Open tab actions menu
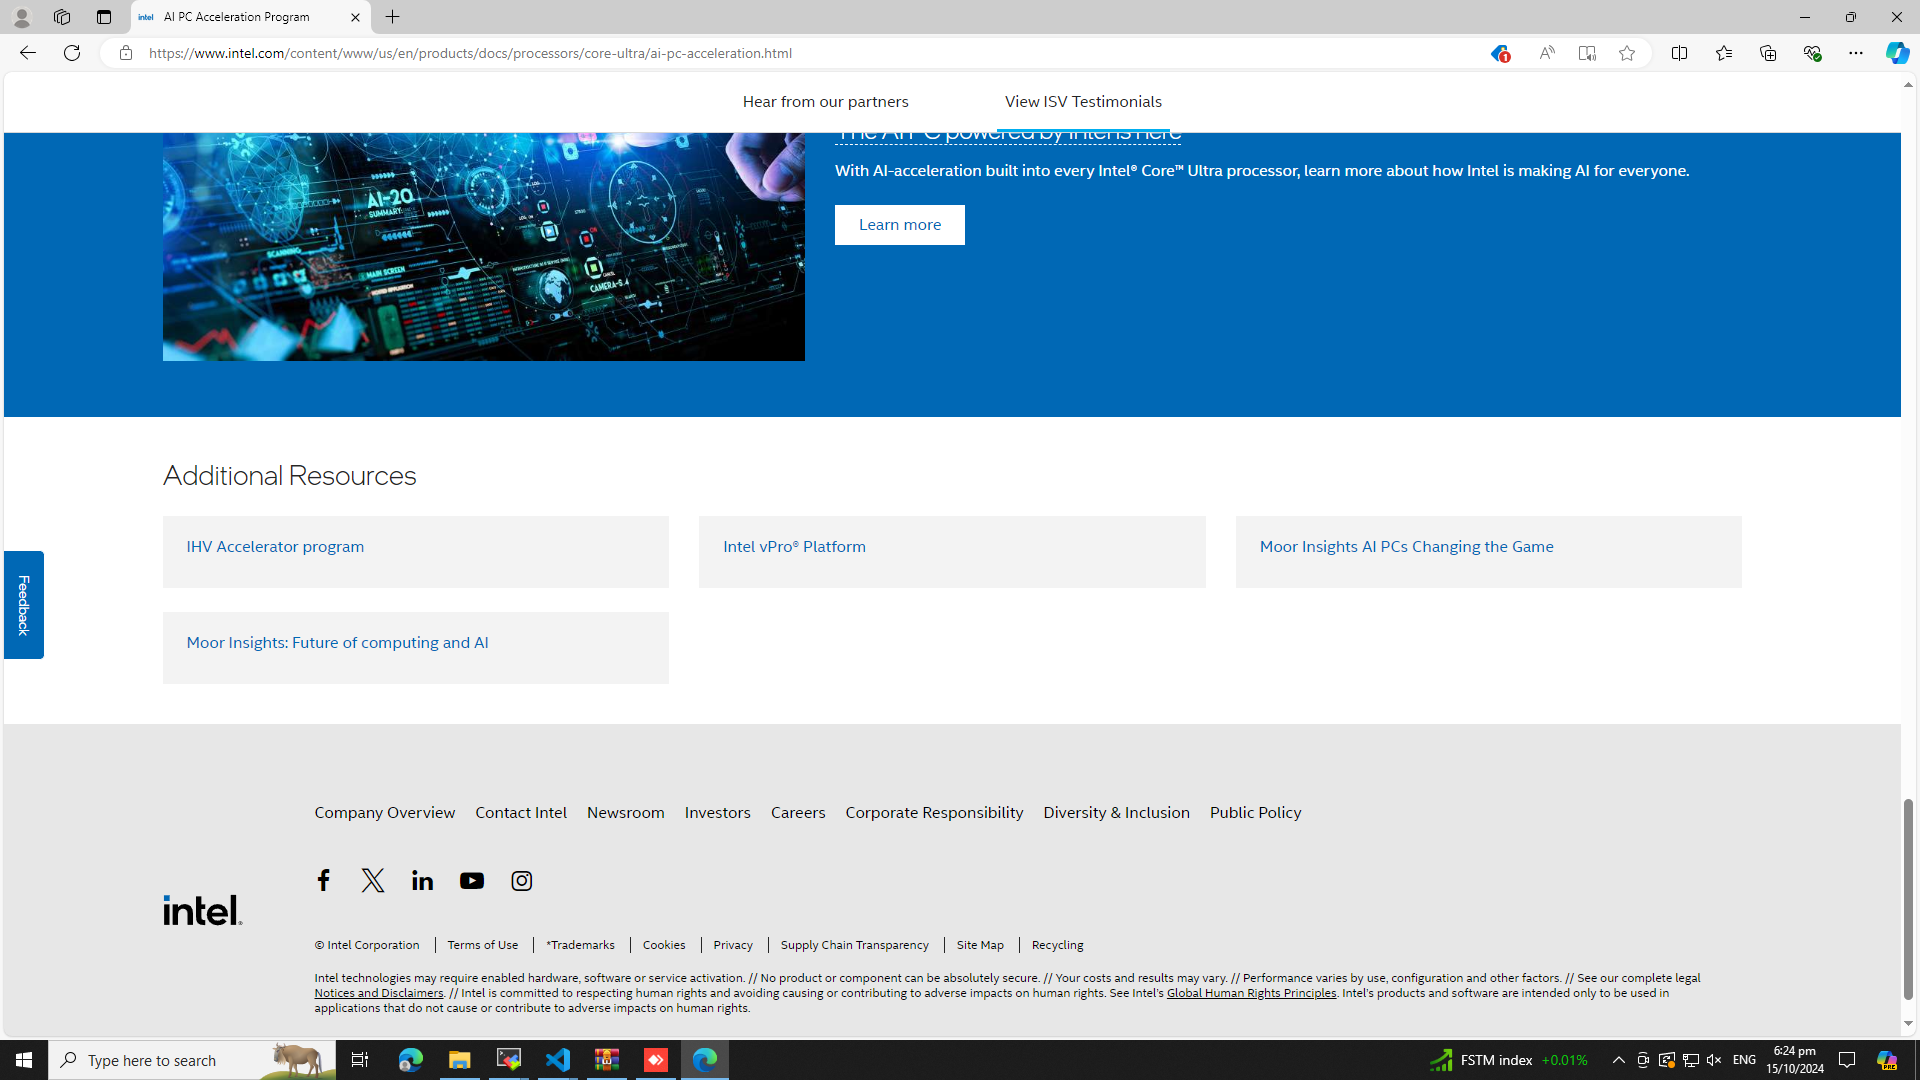The height and width of the screenshot is (1080, 1920). 104,17
